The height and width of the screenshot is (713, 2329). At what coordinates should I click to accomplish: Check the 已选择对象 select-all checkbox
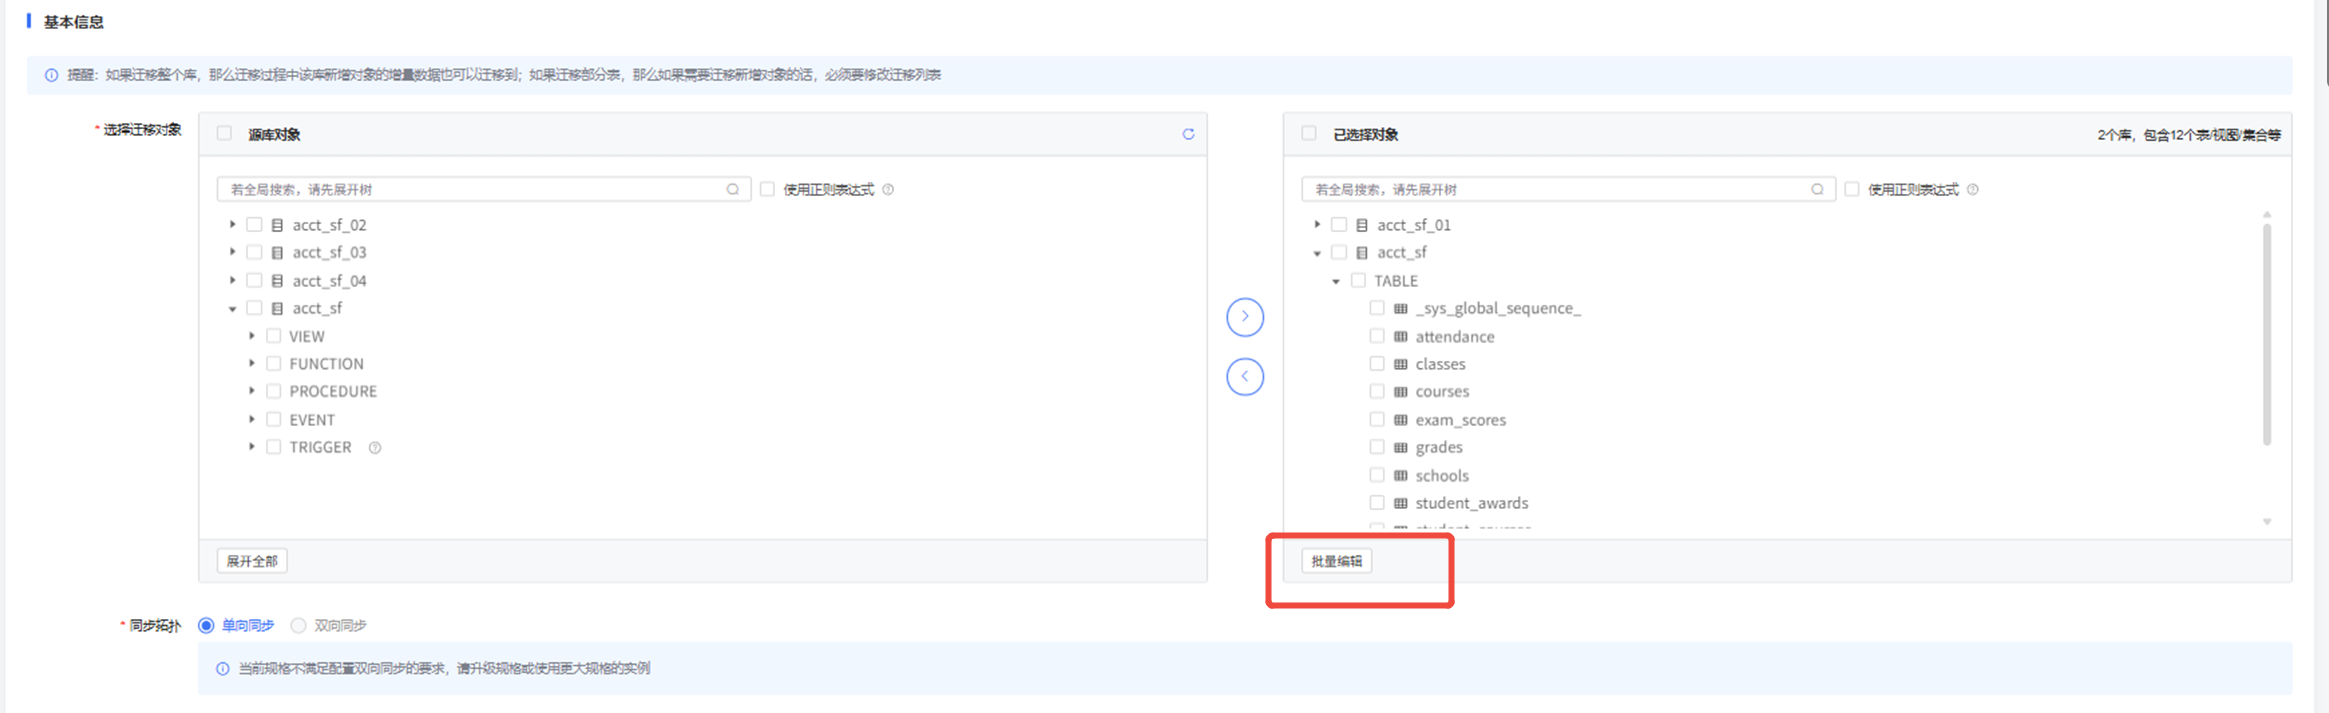(x=1308, y=133)
